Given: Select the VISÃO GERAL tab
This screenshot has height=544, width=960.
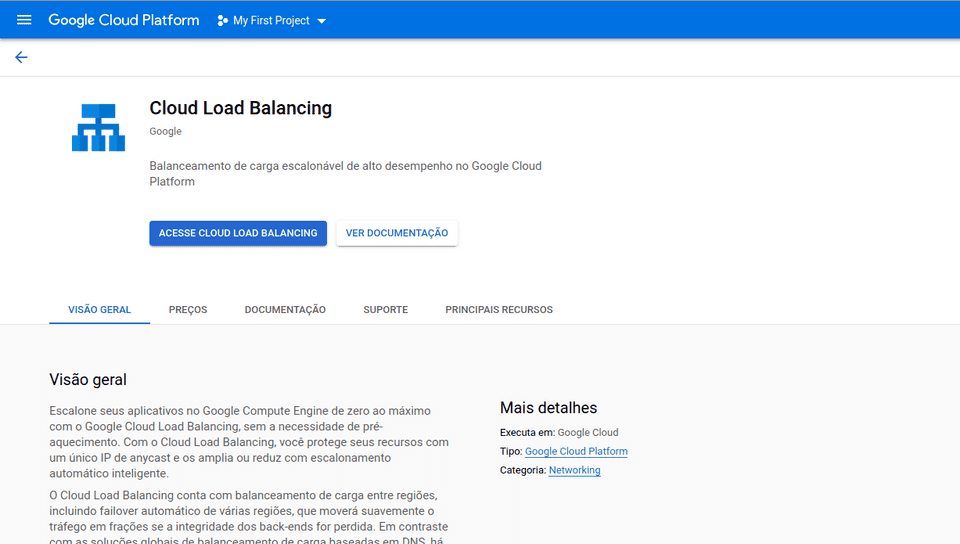Looking at the screenshot, I should (99, 310).
